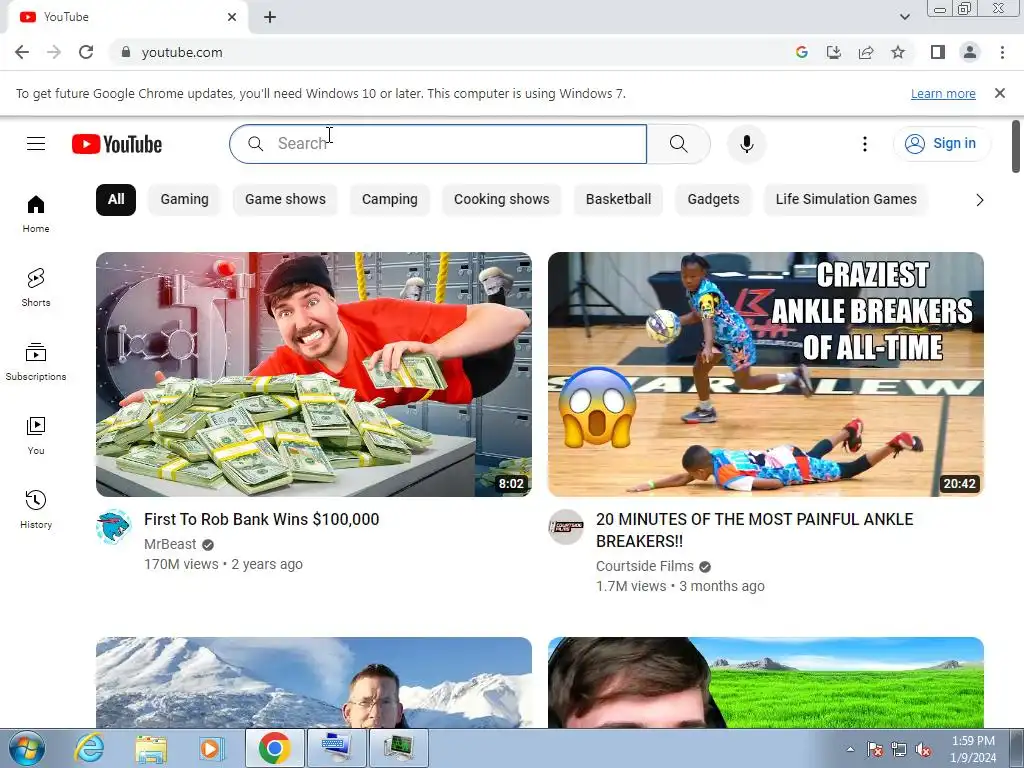Screen dimensions: 1024x768
Task: Select the Game shows filter chip
Action: click(x=285, y=199)
